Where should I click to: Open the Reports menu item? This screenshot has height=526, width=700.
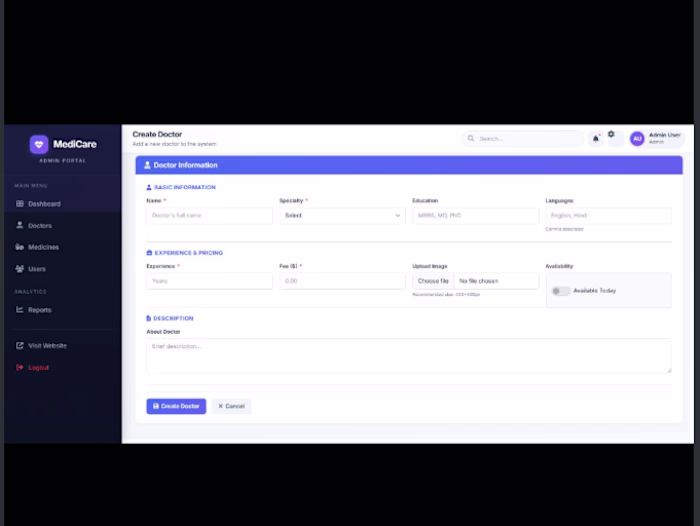(62, 309)
